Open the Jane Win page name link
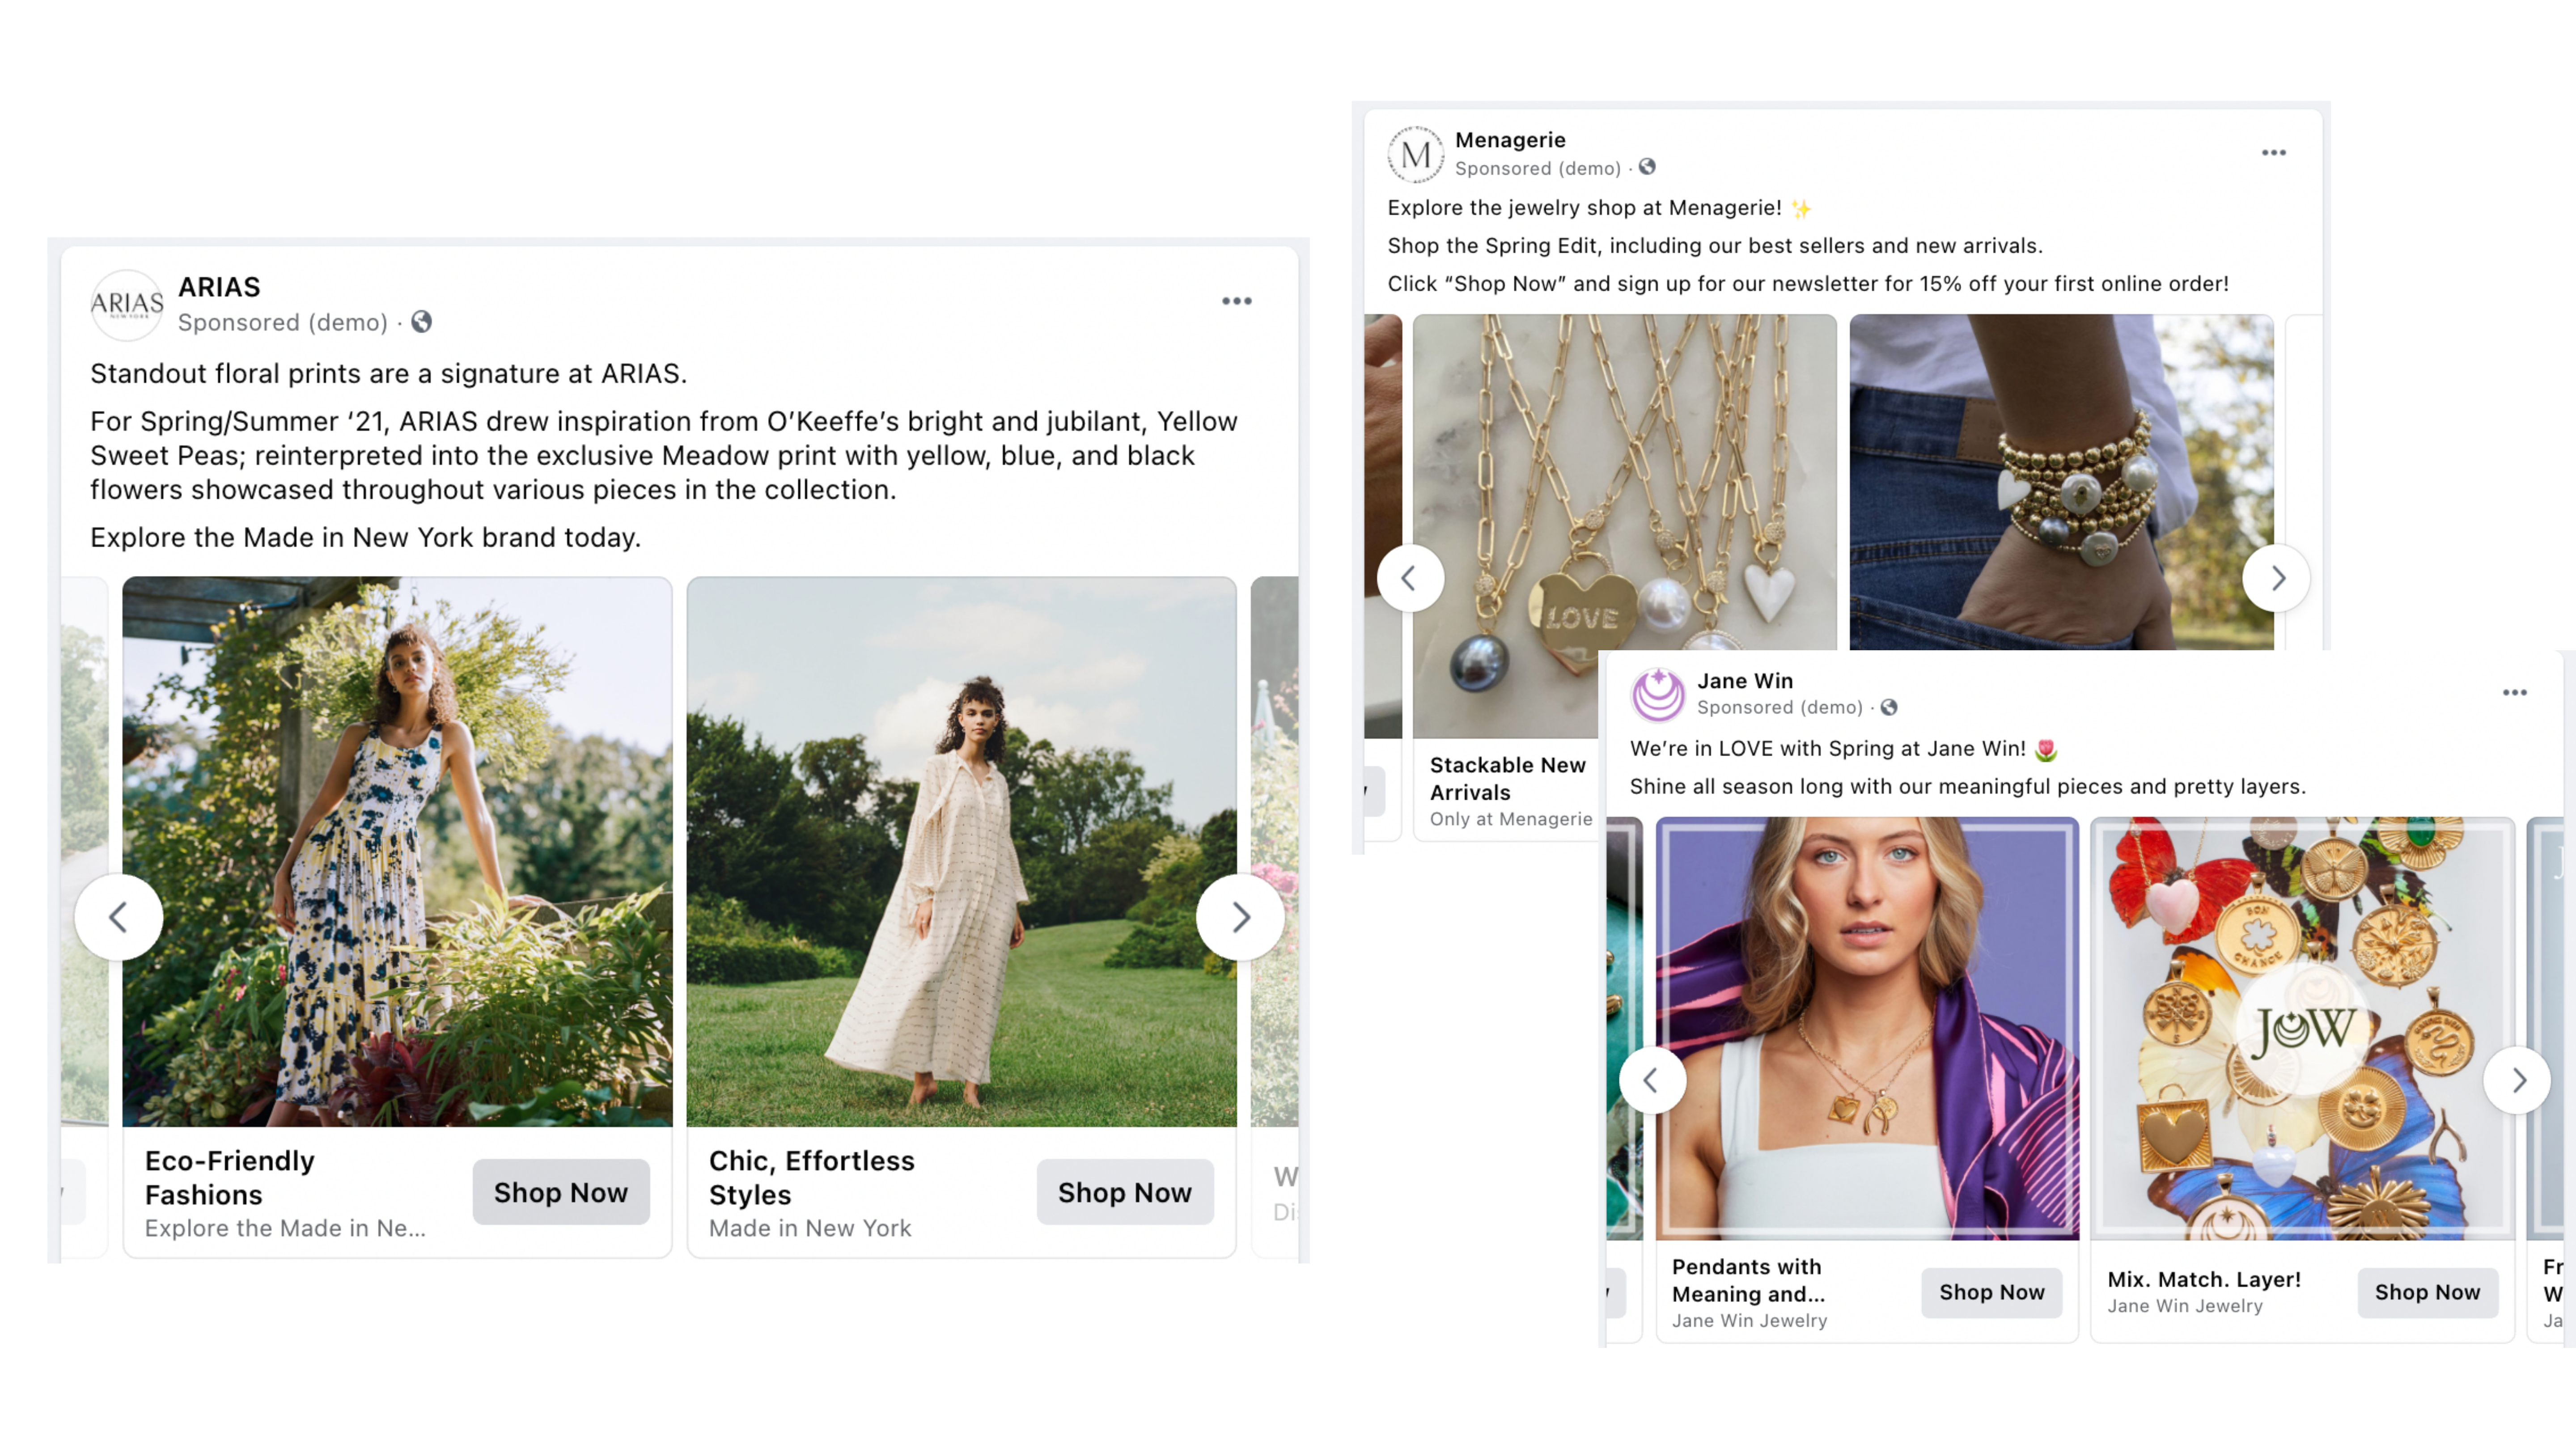The height and width of the screenshot is (1449, 2576). (x=1745, y=681)
